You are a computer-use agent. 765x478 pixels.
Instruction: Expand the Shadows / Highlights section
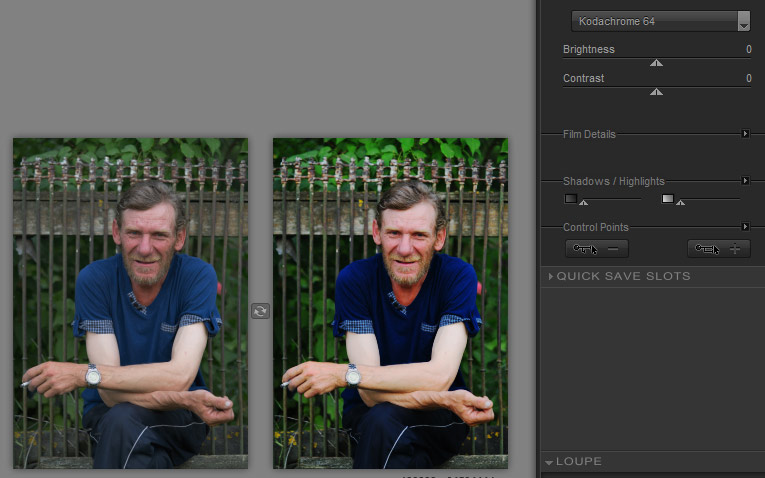pos(745,181)
